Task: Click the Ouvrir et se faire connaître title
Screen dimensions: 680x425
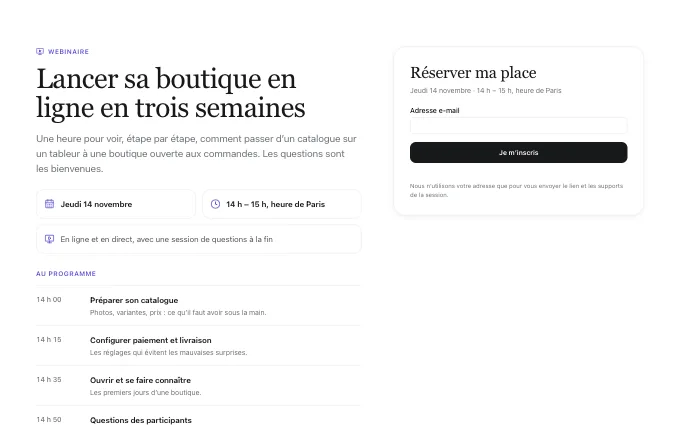Action: [140, 380]
